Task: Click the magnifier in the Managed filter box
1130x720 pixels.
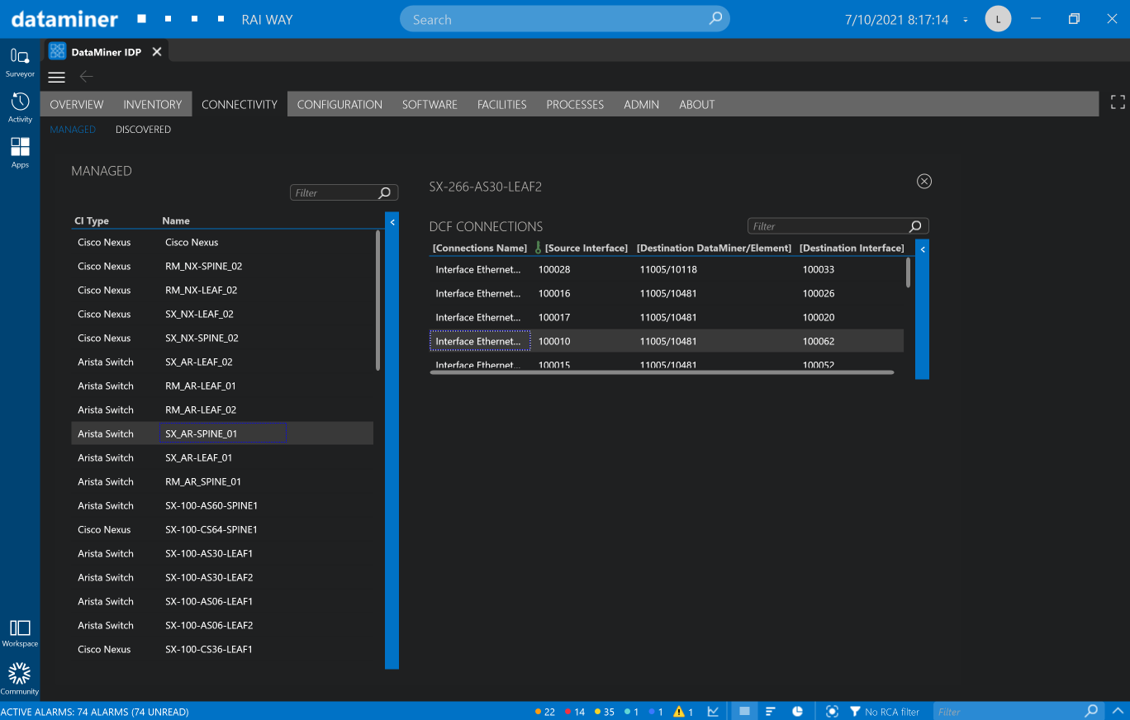Action: (385, 192)
